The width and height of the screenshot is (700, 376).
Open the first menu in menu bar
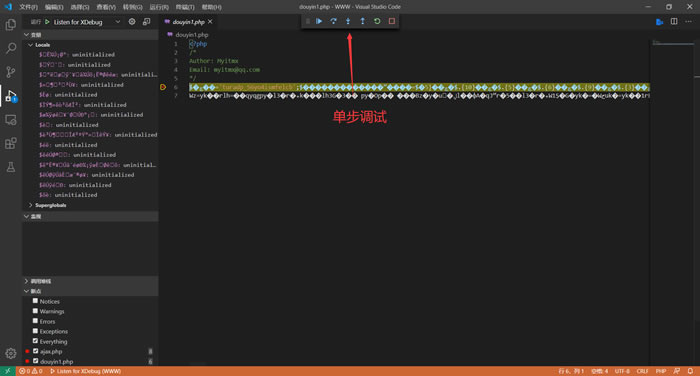pos(28,7)
